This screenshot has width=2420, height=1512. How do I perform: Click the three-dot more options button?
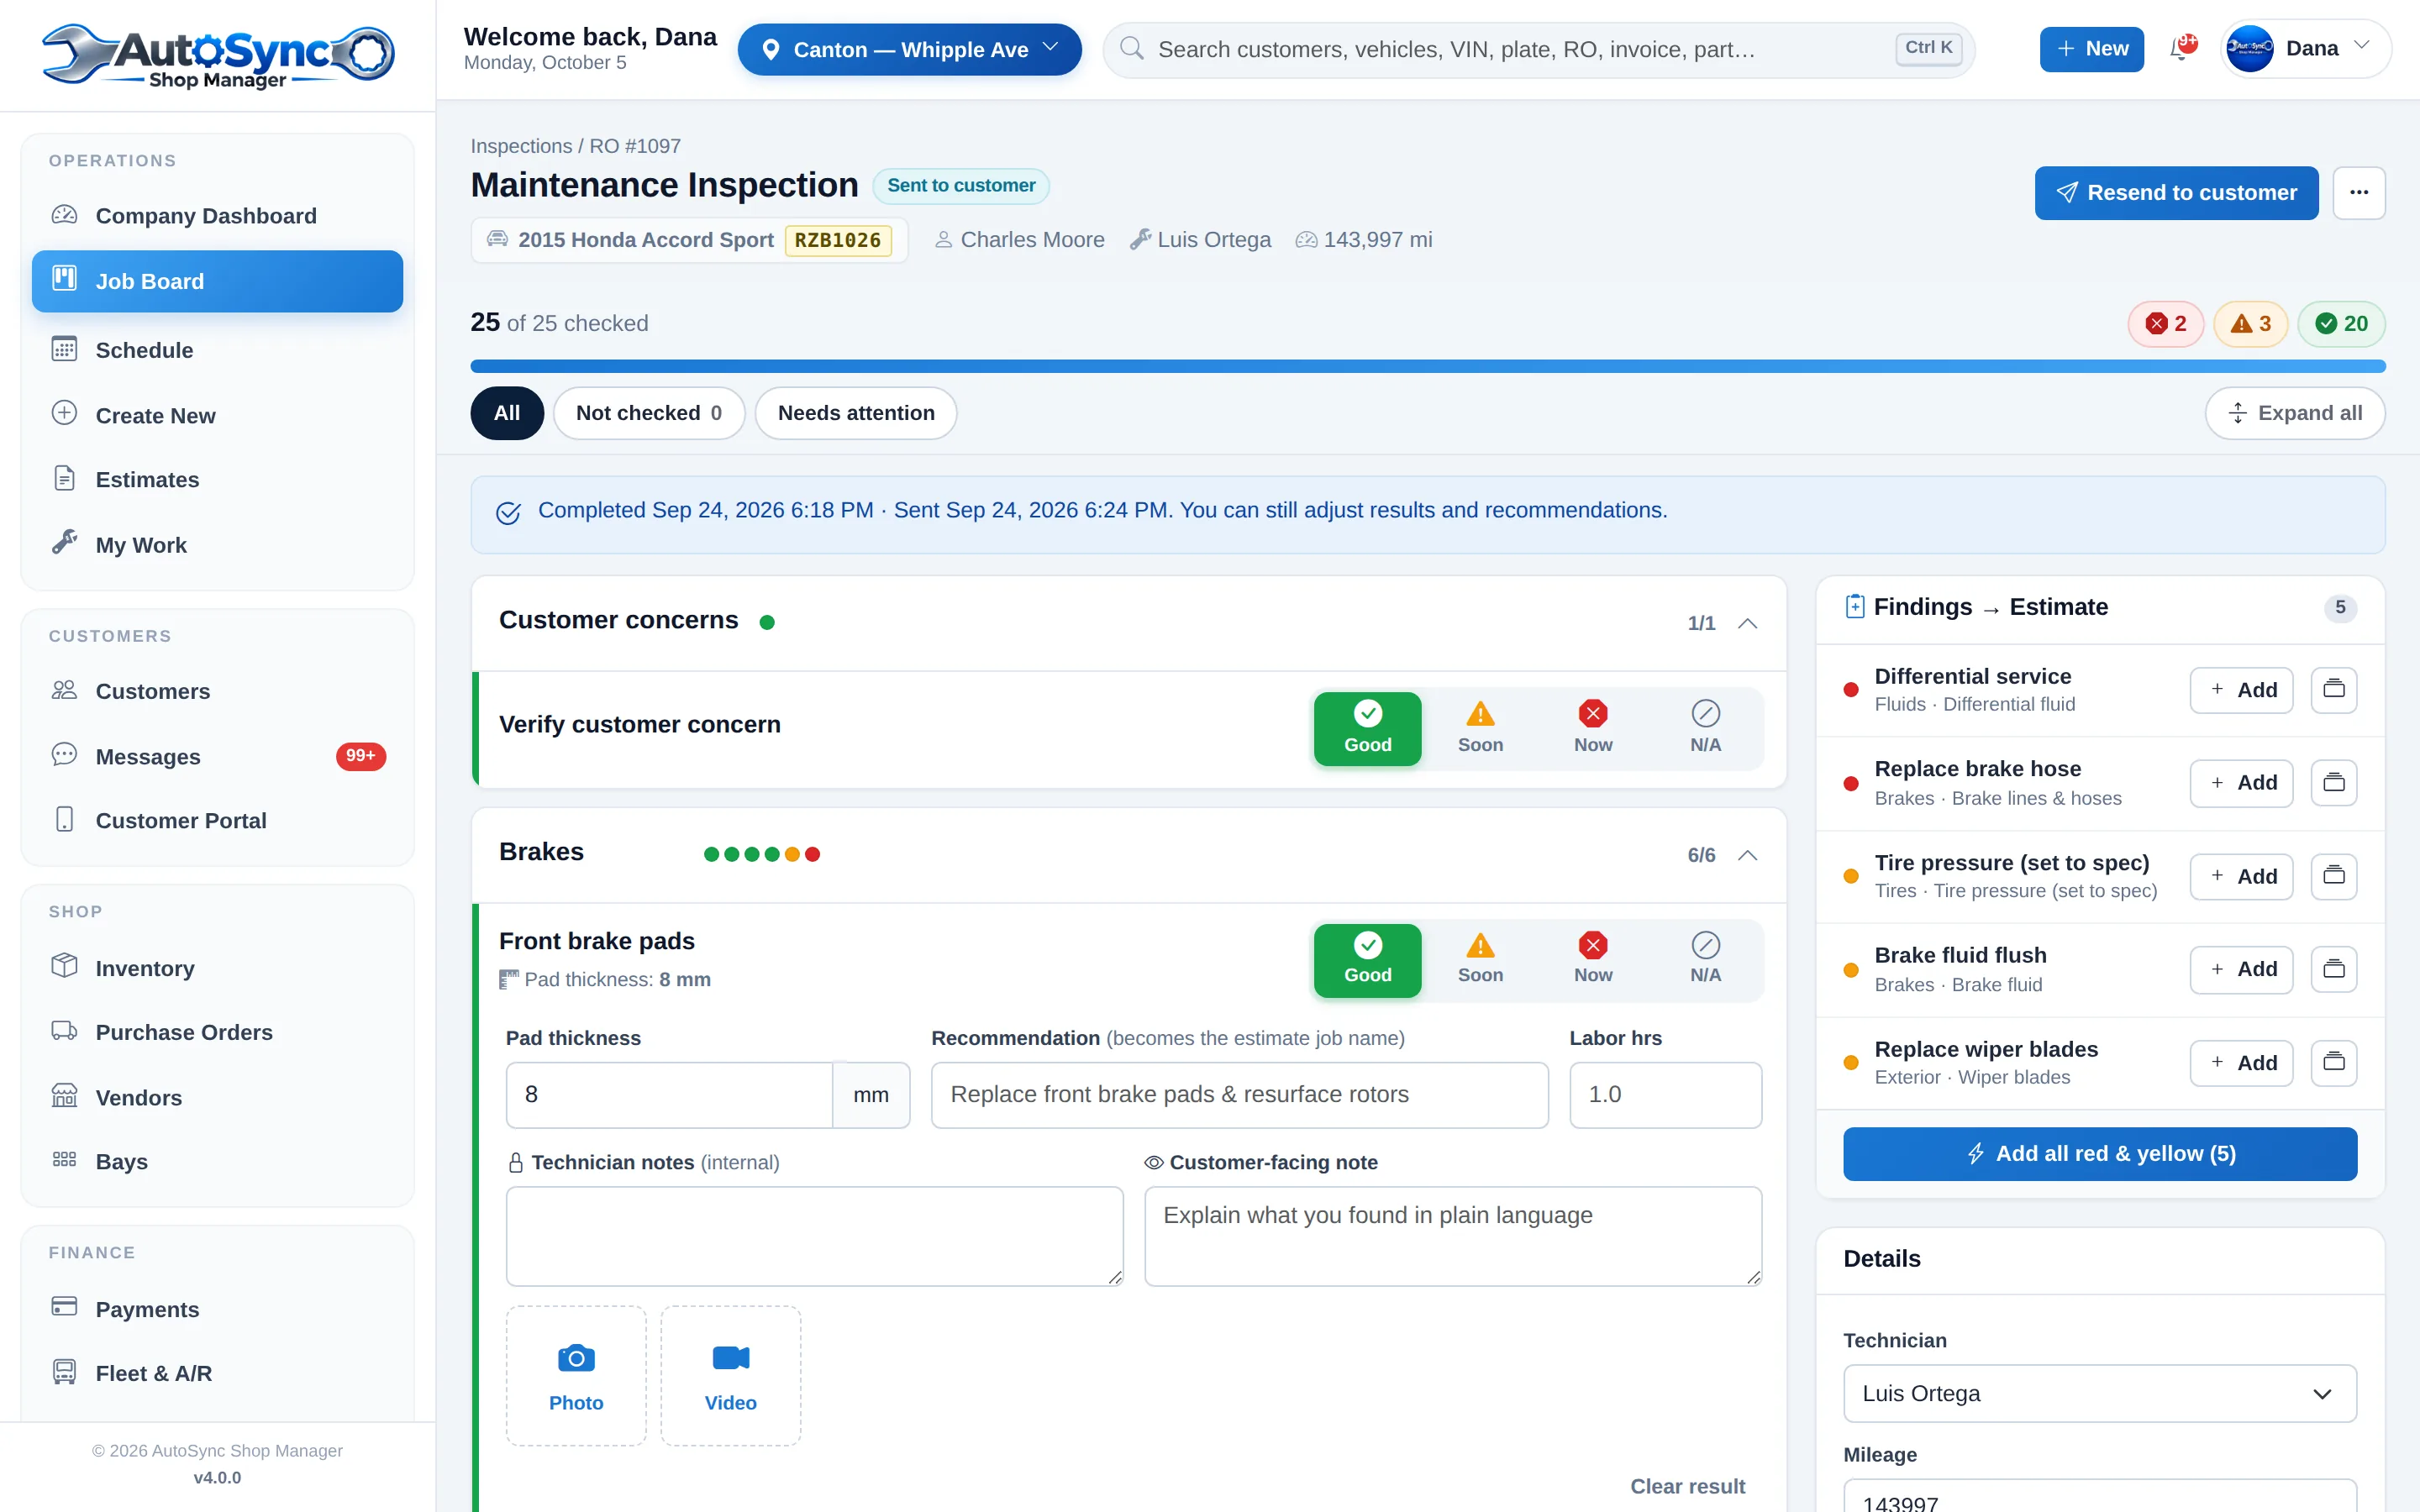pos(2359,192)
